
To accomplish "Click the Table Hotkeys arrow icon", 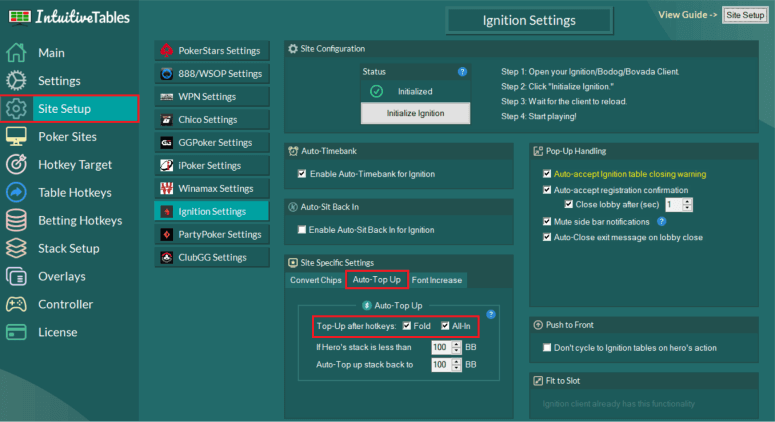I will [16, 192].
